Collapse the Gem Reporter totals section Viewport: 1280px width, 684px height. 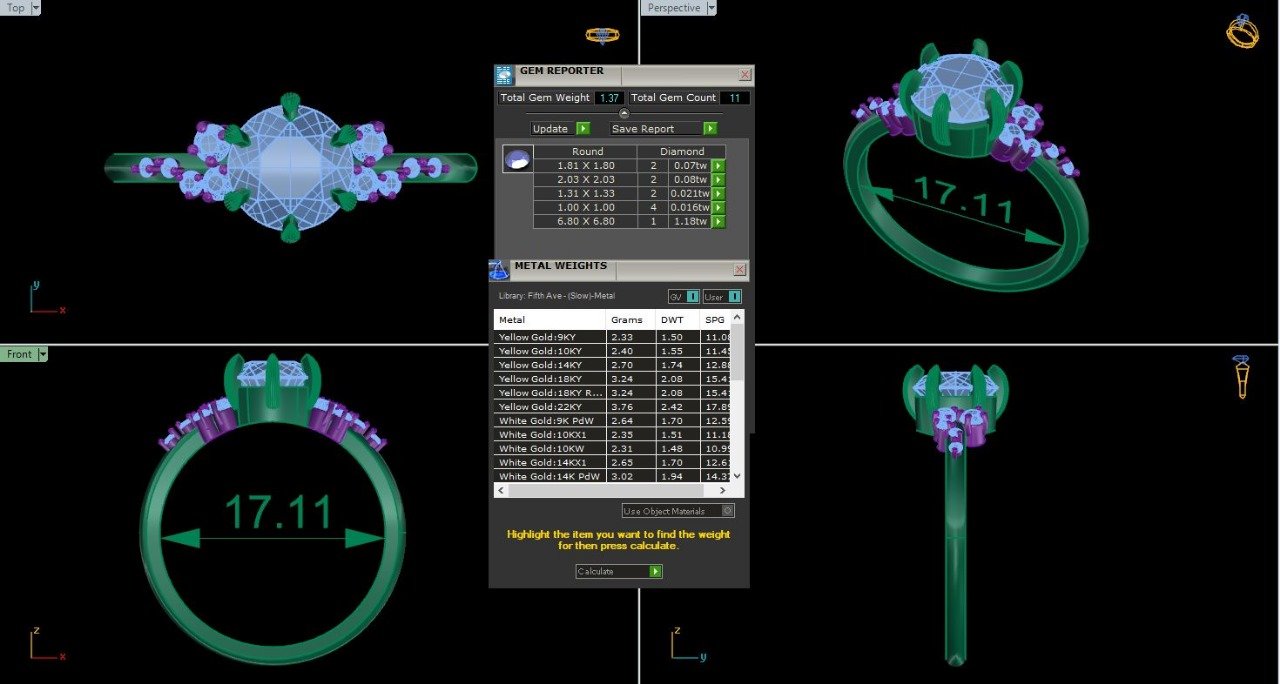click(x=624, y=113)
